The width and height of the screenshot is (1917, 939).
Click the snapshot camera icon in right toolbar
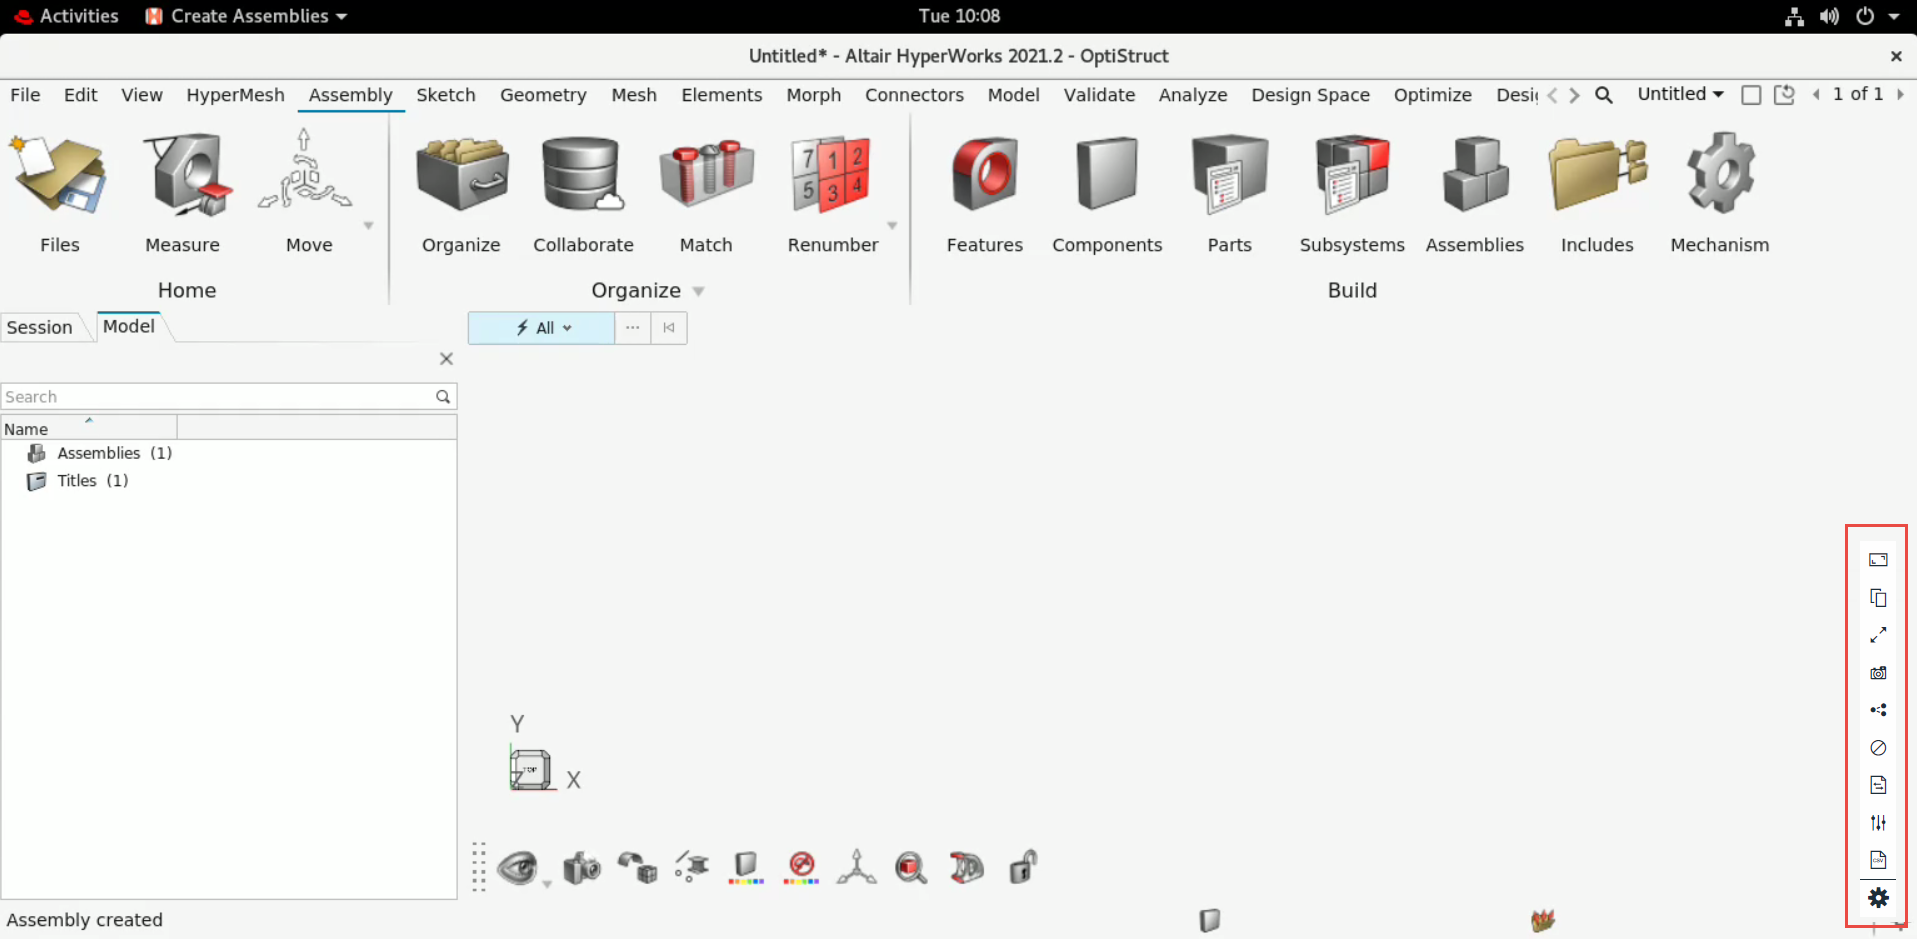[1878, 673]
